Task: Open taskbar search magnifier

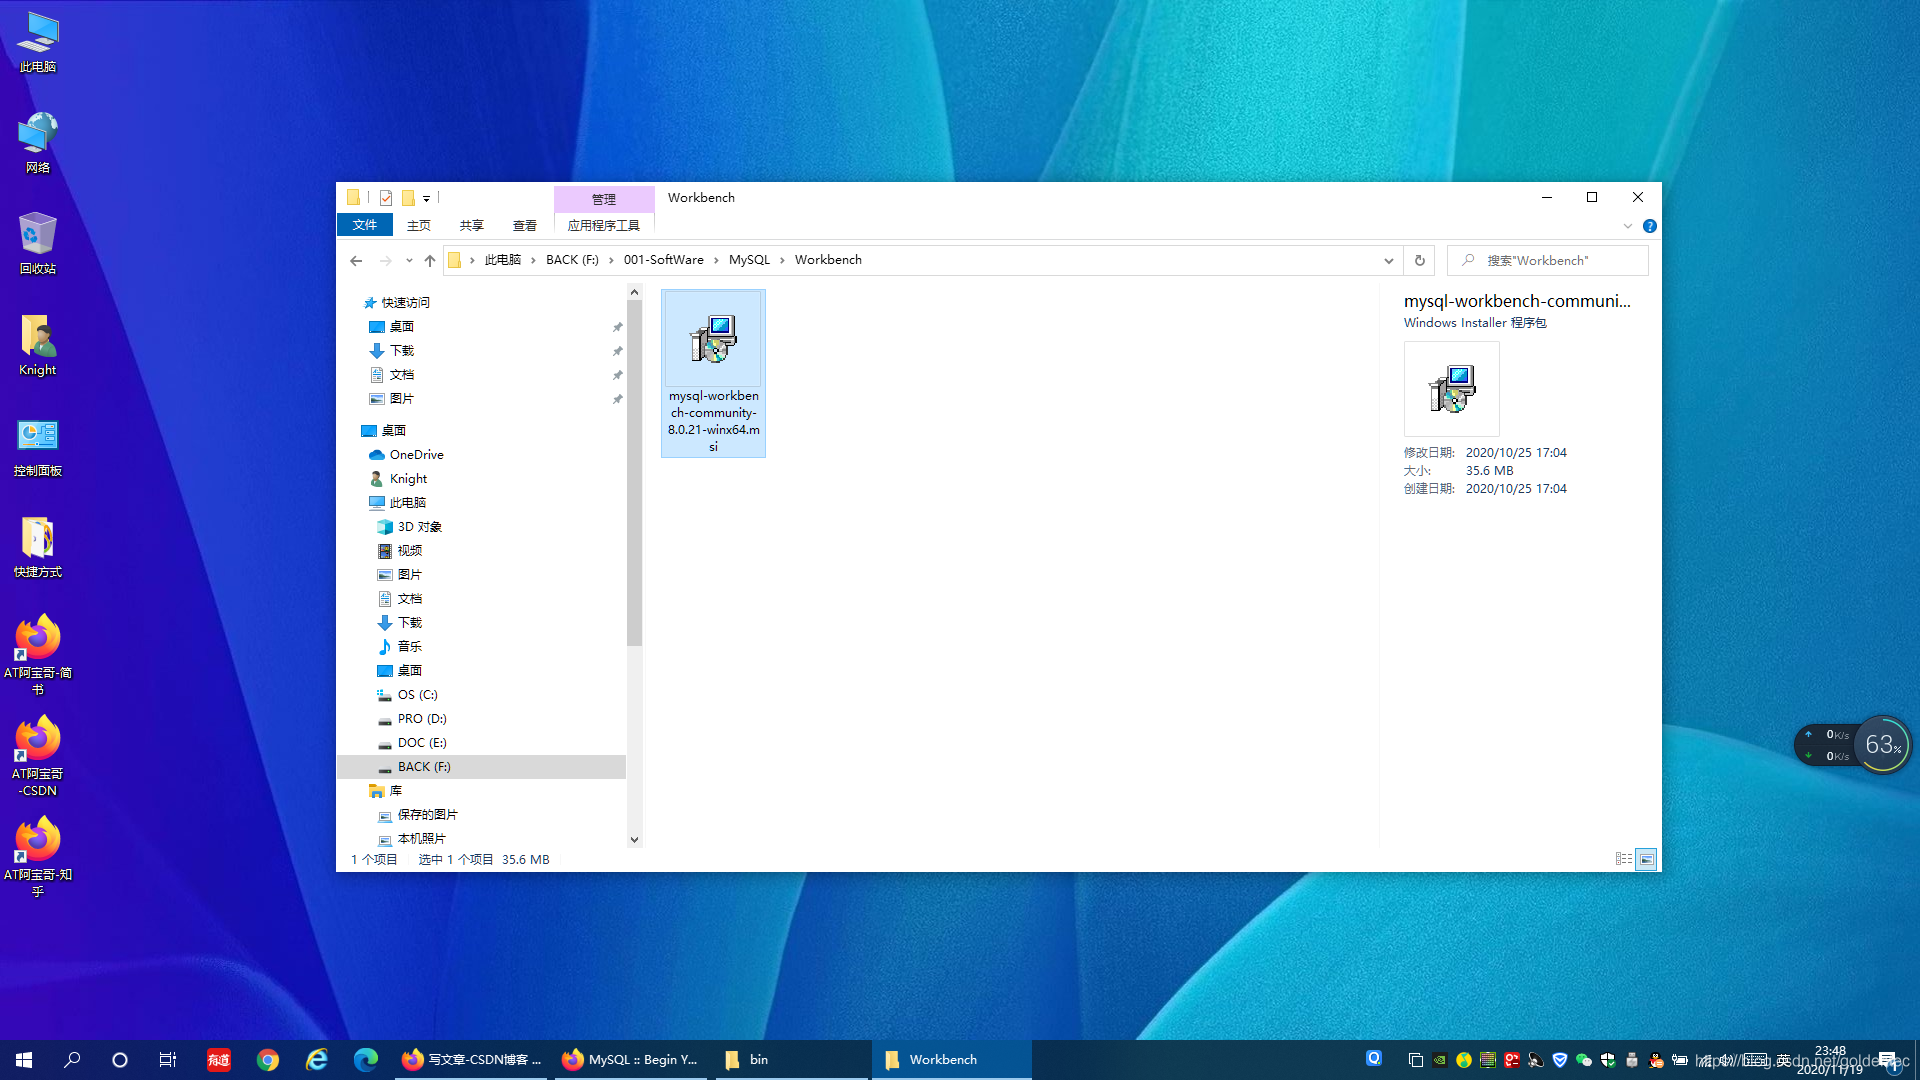Action: tap(72, 1060)
